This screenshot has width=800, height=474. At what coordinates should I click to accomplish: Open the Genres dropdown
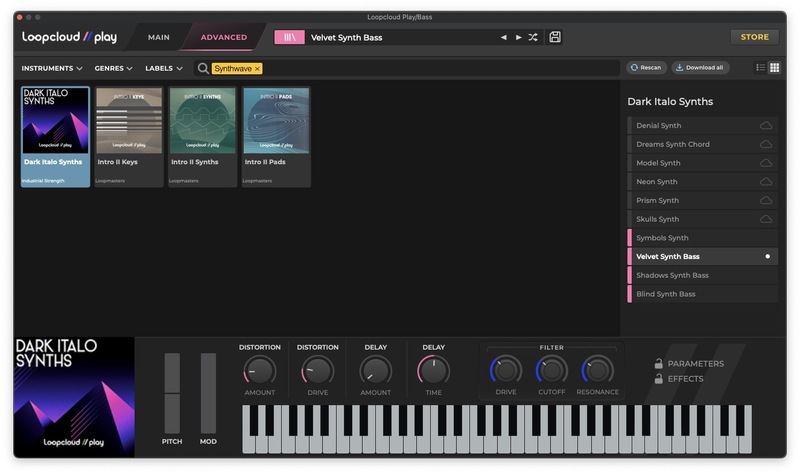click(x=113, y=69)
